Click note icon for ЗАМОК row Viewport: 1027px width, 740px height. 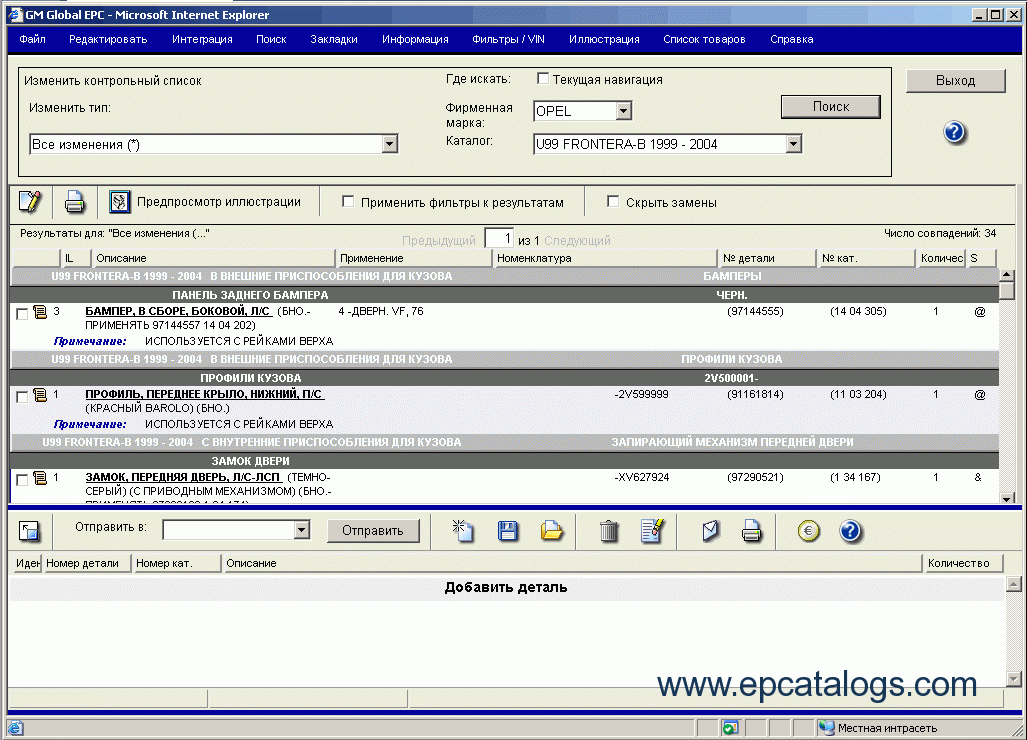click(x=41, y=478)
